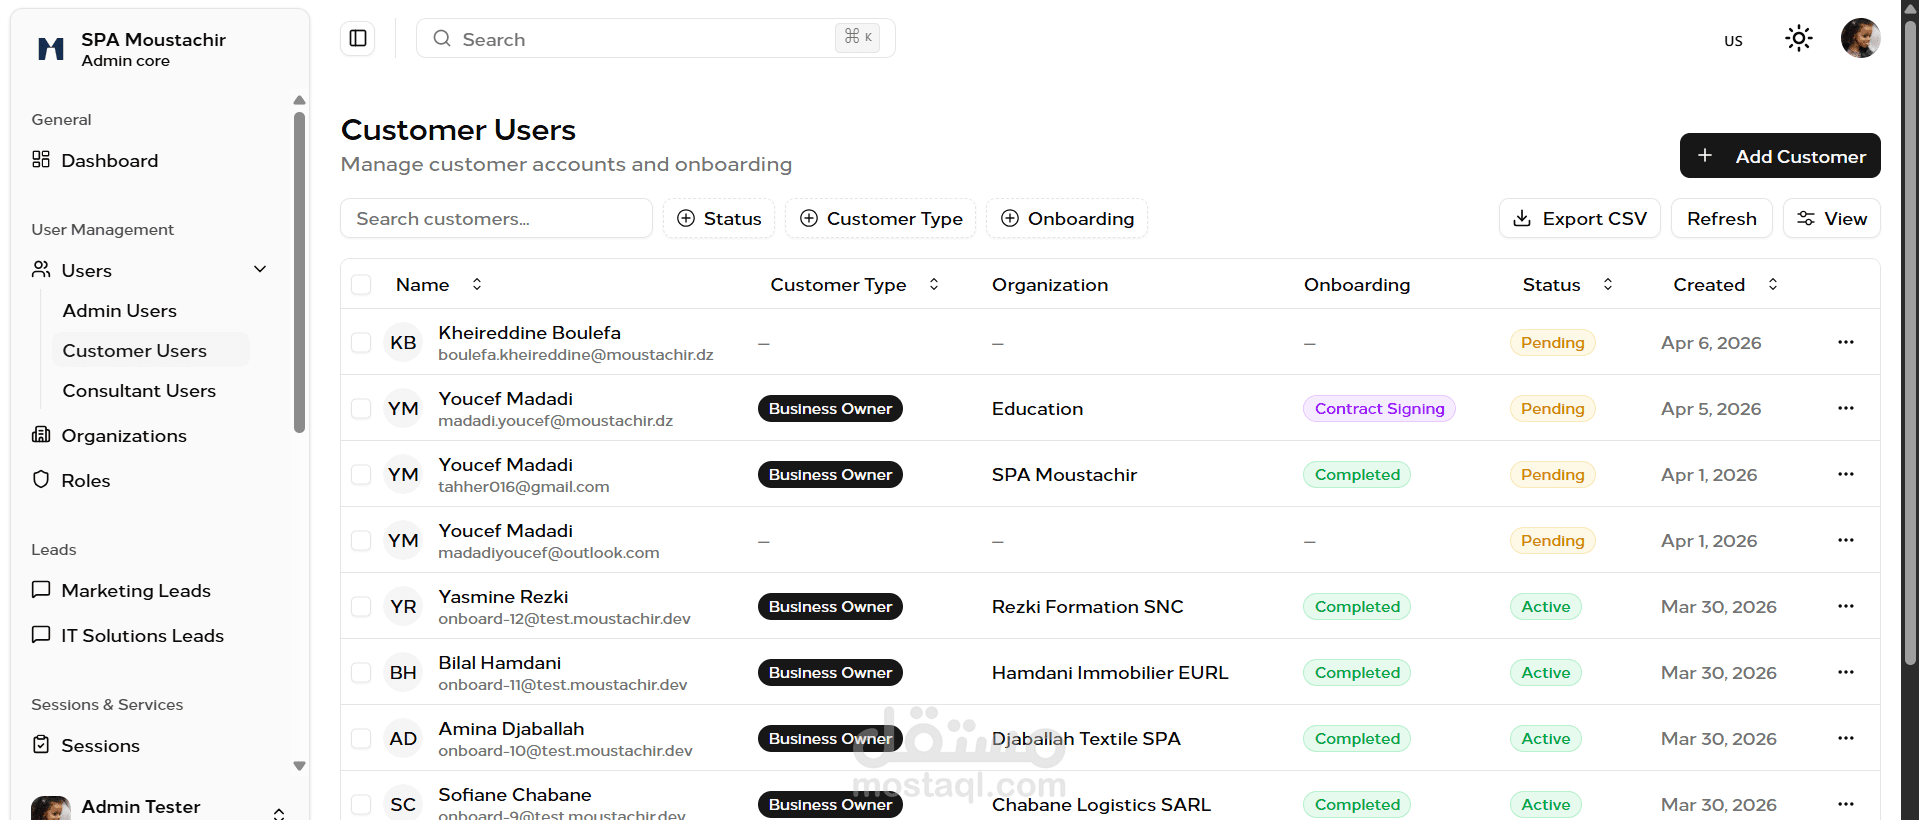Image resolution: width=1919 pixels, height=820 pixels.
Task: Open Marketing Leads in sidebar
Action: pyautogui.click(x=136, y=591)
